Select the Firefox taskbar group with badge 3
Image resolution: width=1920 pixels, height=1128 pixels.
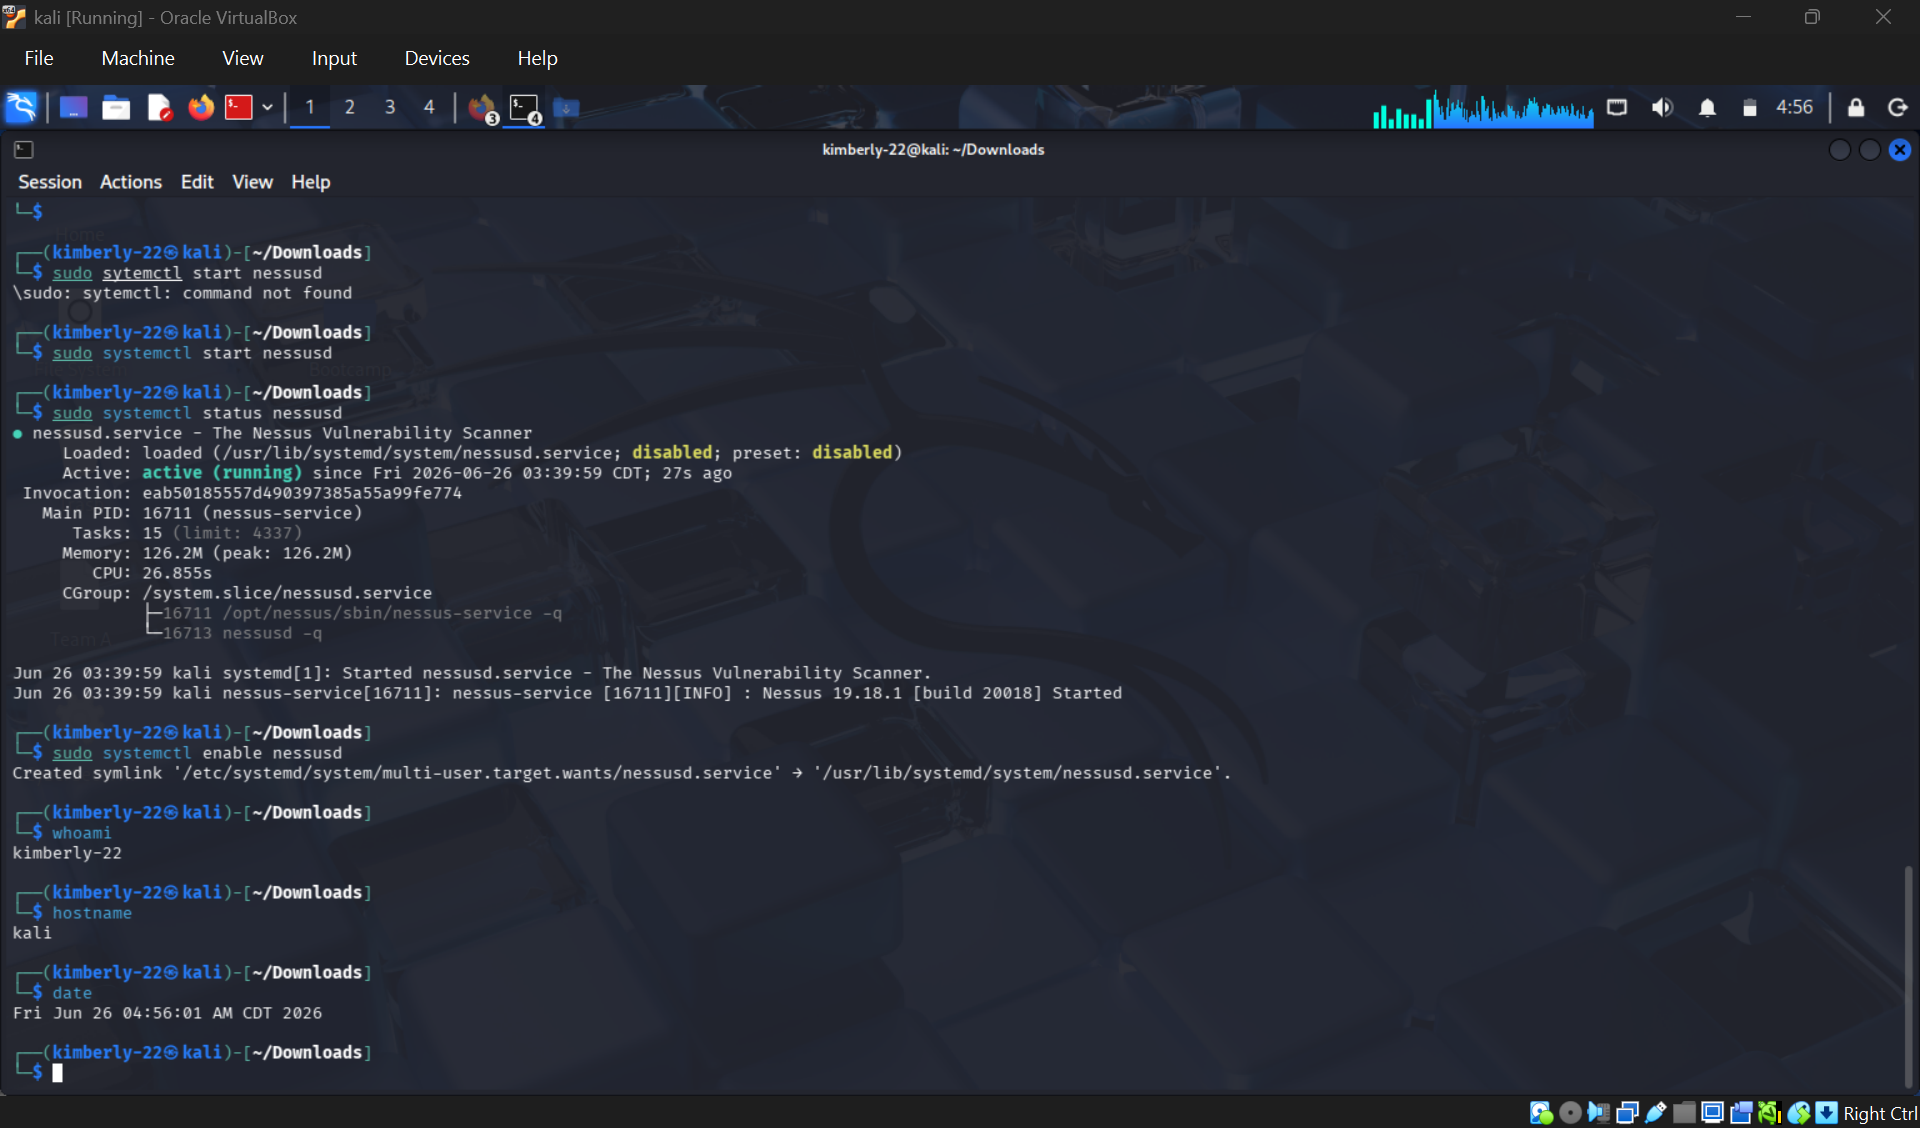[483, 108]
